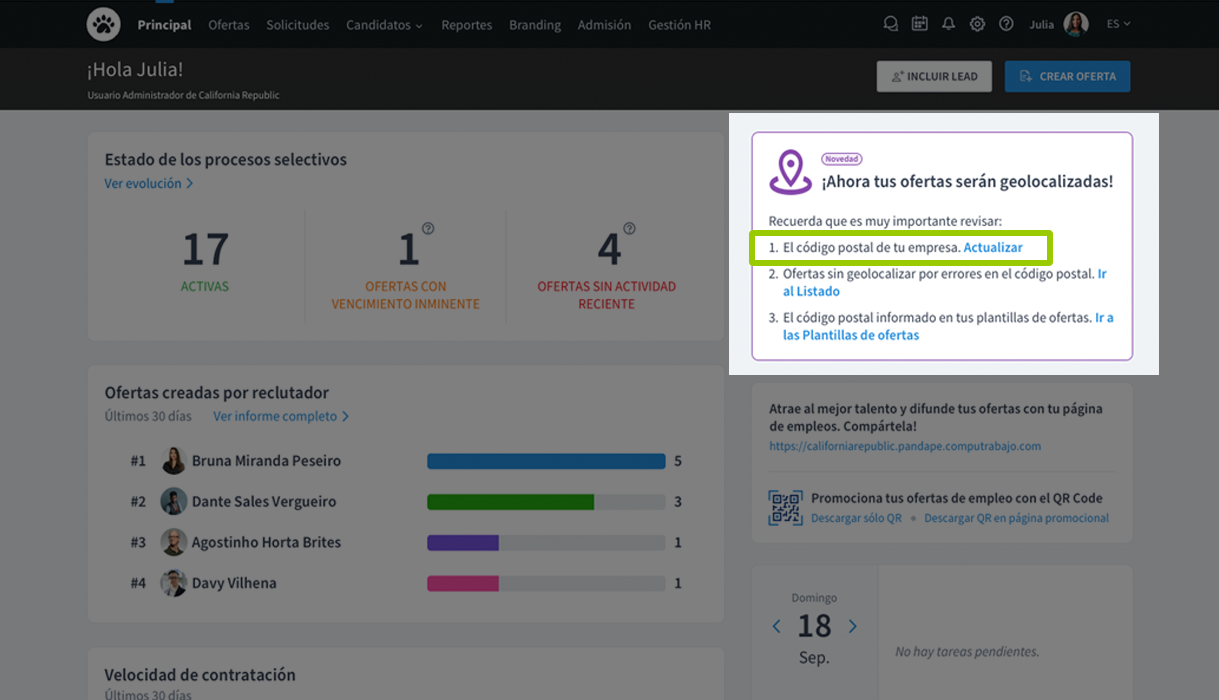Go to next day in calendar

click(x=852, y=627)
